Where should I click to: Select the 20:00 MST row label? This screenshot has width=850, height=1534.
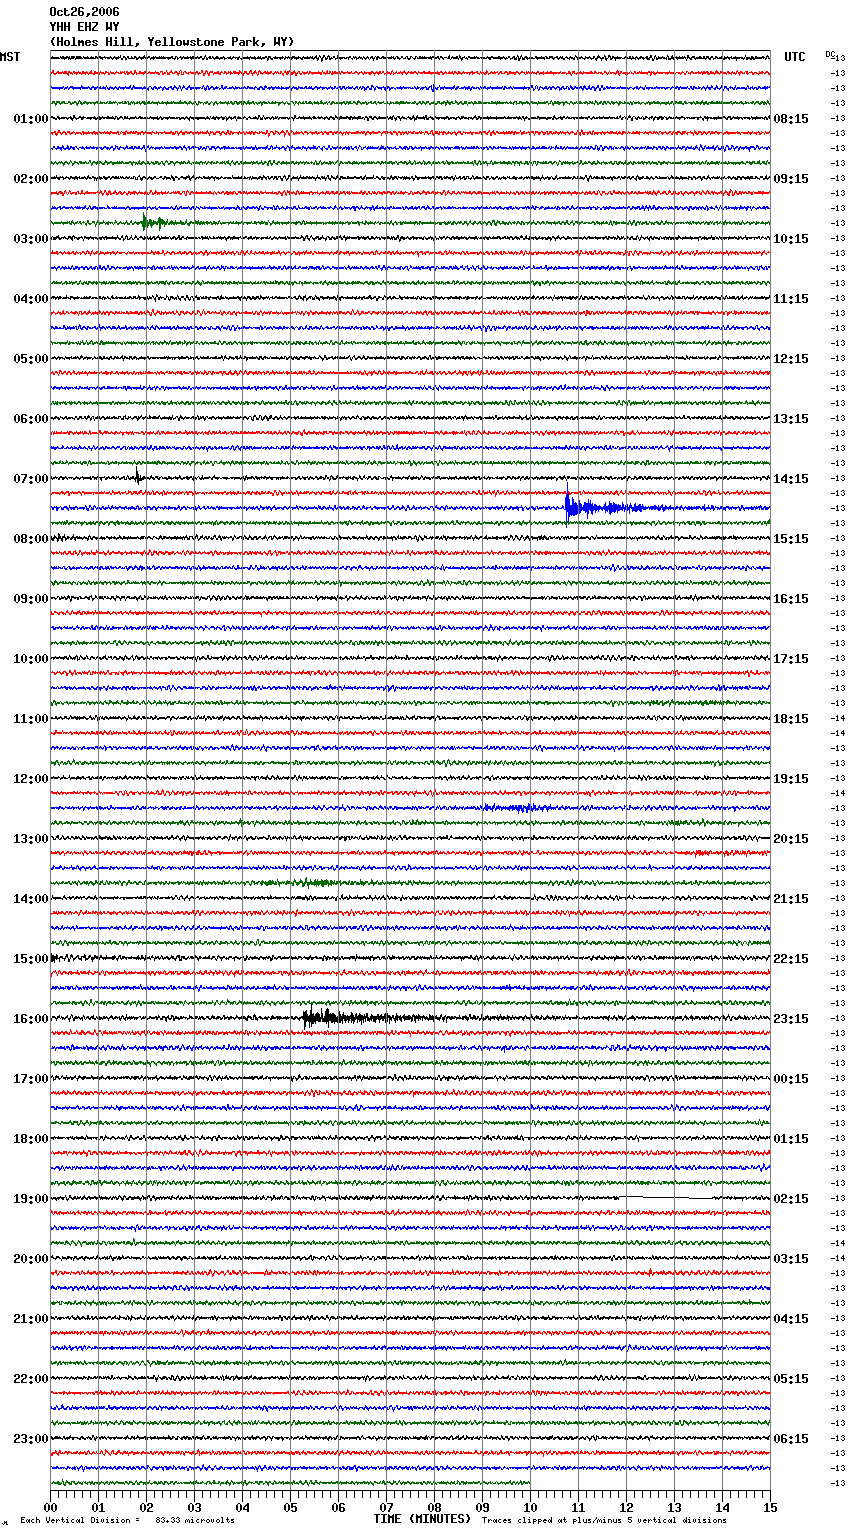[x=31, y=1259]
